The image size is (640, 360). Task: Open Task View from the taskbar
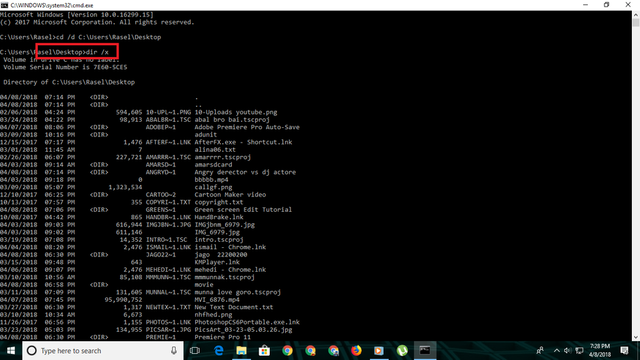click(195, 351)
